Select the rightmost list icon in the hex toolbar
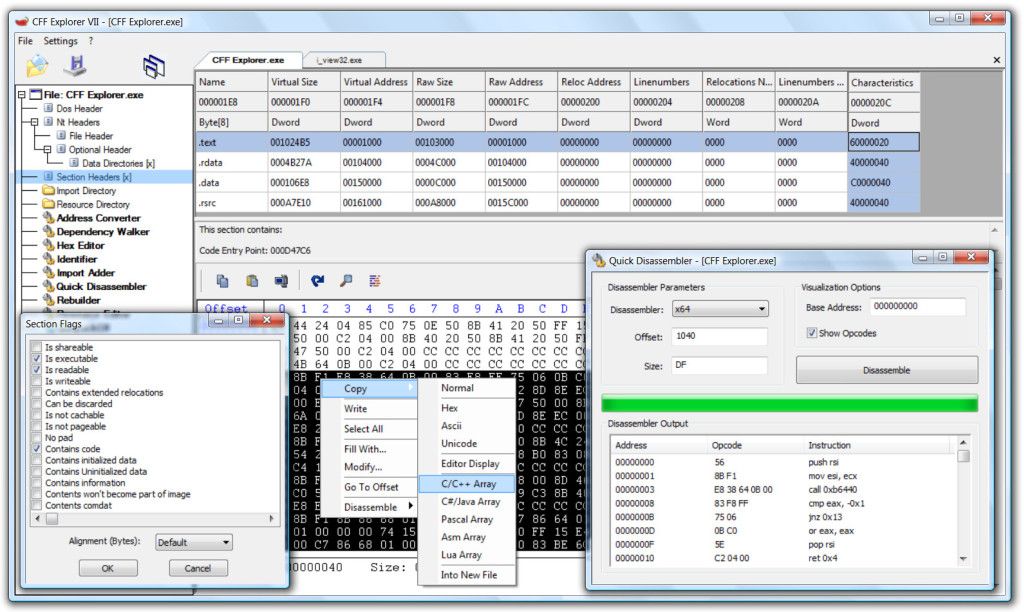1024x612 pixels. pos(374,281)
